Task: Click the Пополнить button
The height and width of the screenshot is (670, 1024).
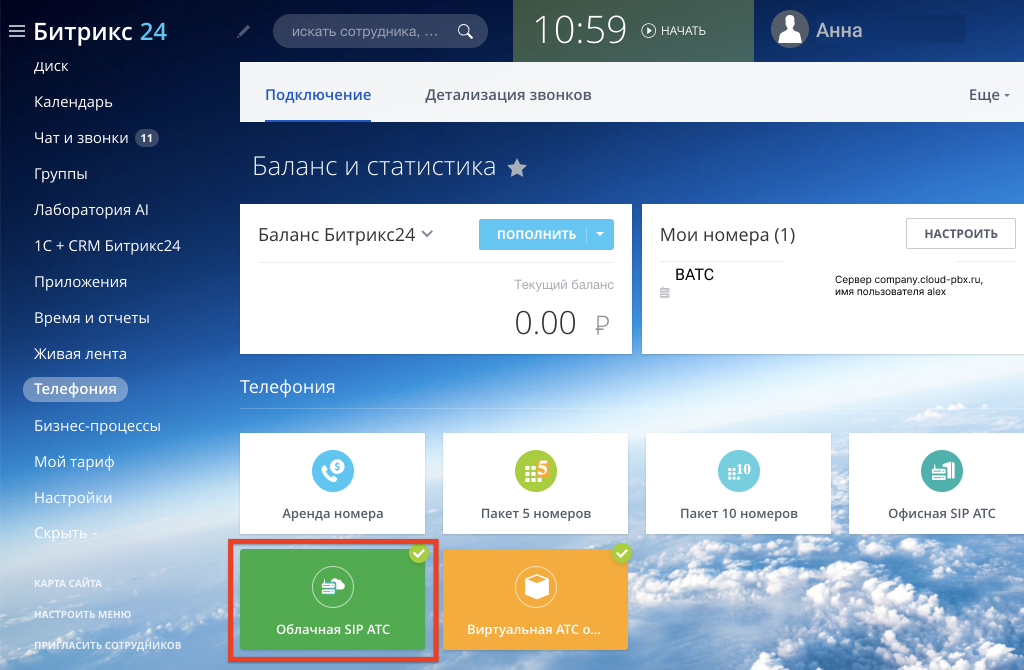Action: tap(536, 234)
